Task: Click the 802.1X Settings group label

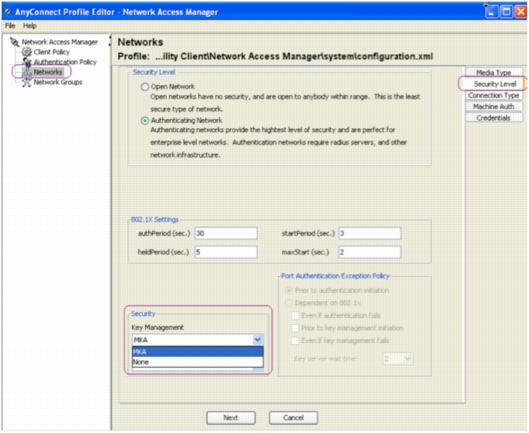Action: click(x=155, y=220)
